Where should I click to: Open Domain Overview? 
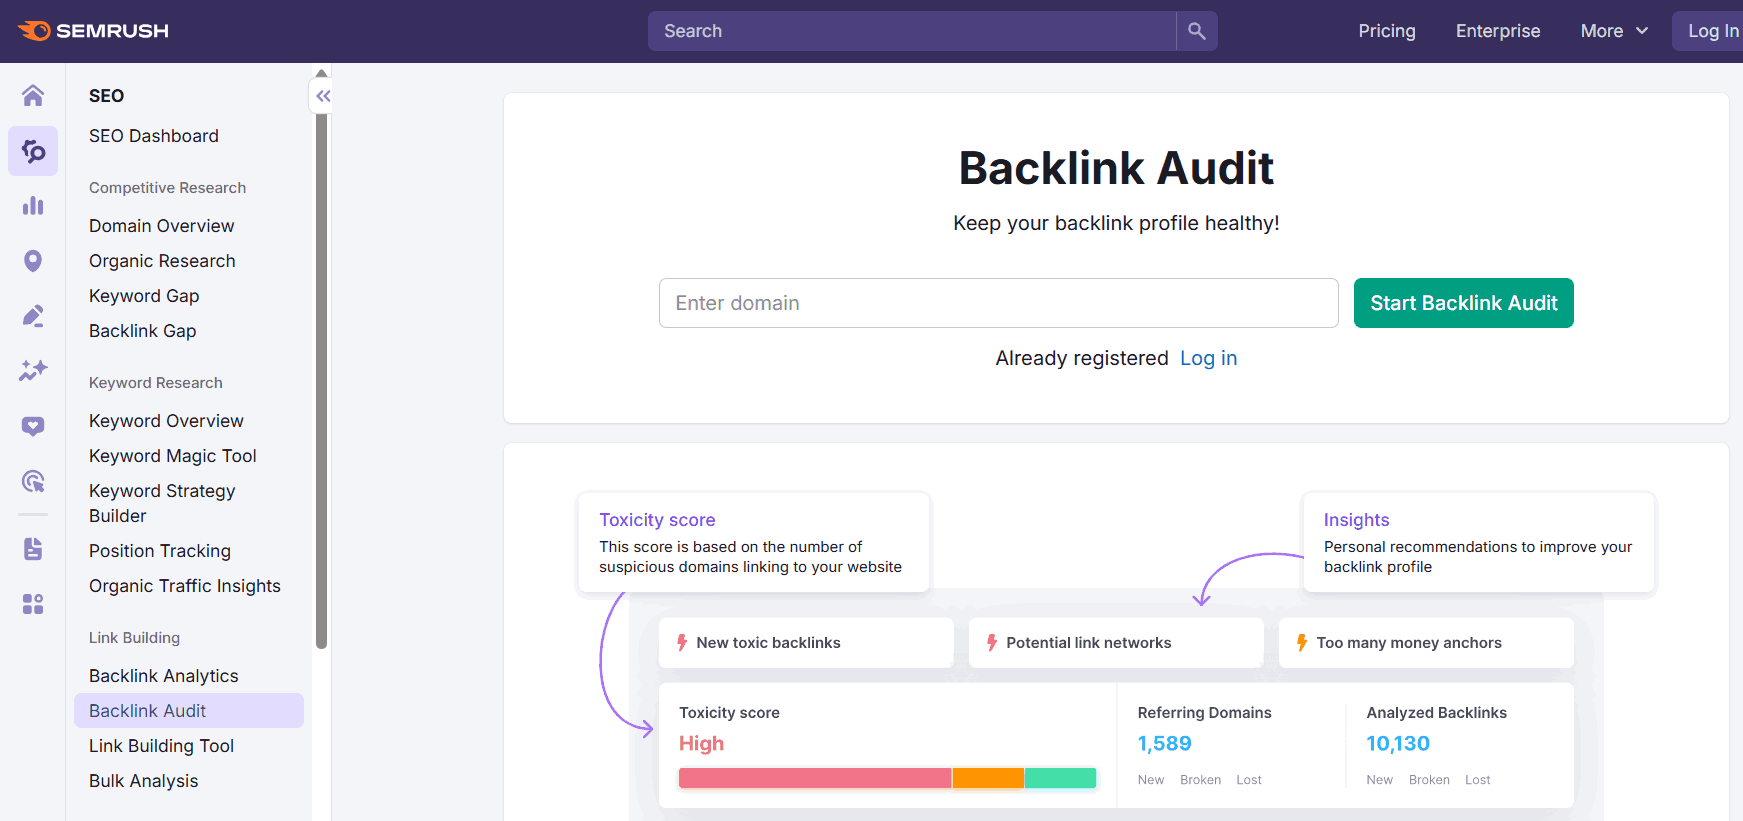click(162, 226)
